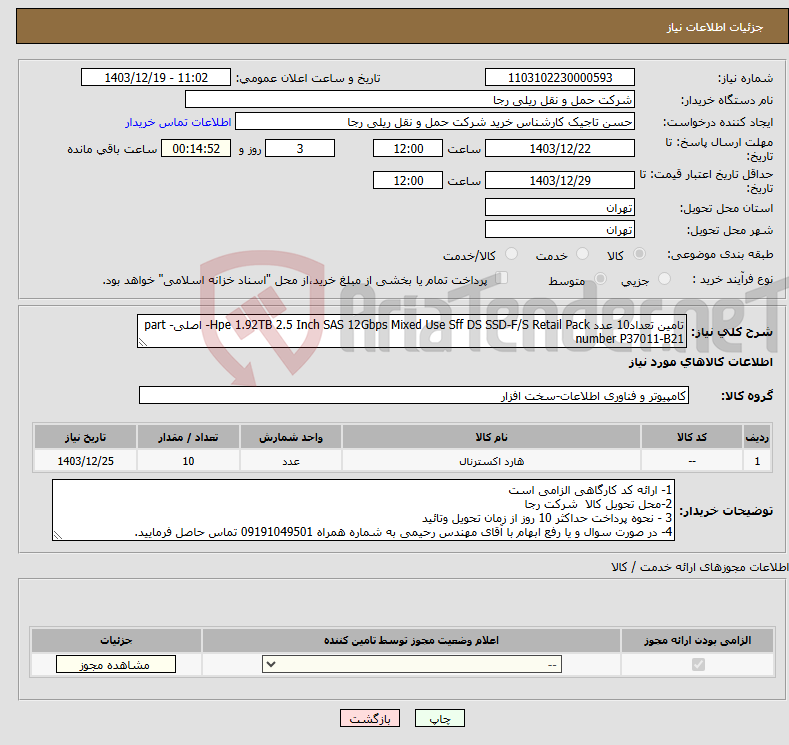Click the need number field 1103102230000593

click(x=560, y=77)
